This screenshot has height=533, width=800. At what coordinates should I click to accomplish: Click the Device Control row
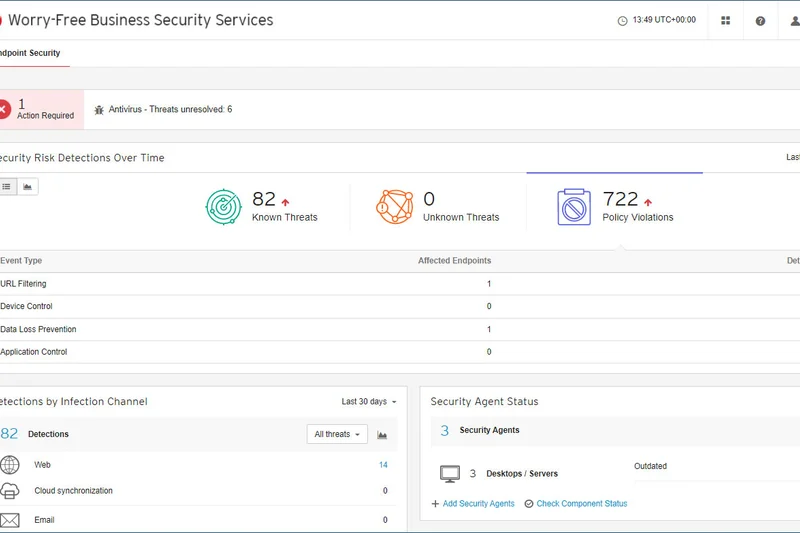(x=400, y=307)
